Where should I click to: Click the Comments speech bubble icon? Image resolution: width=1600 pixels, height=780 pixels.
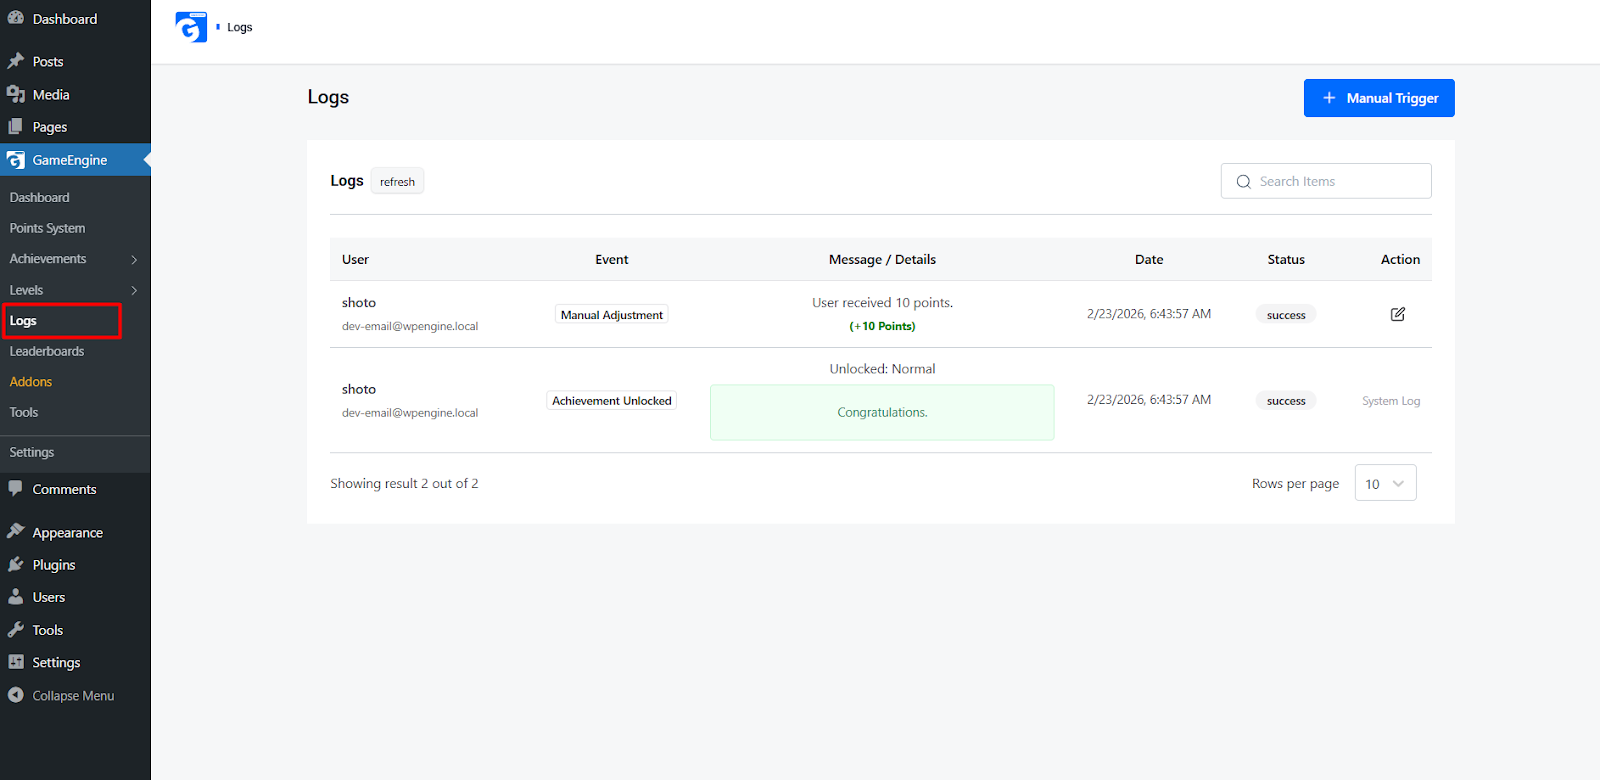click(x=16, y=489)
